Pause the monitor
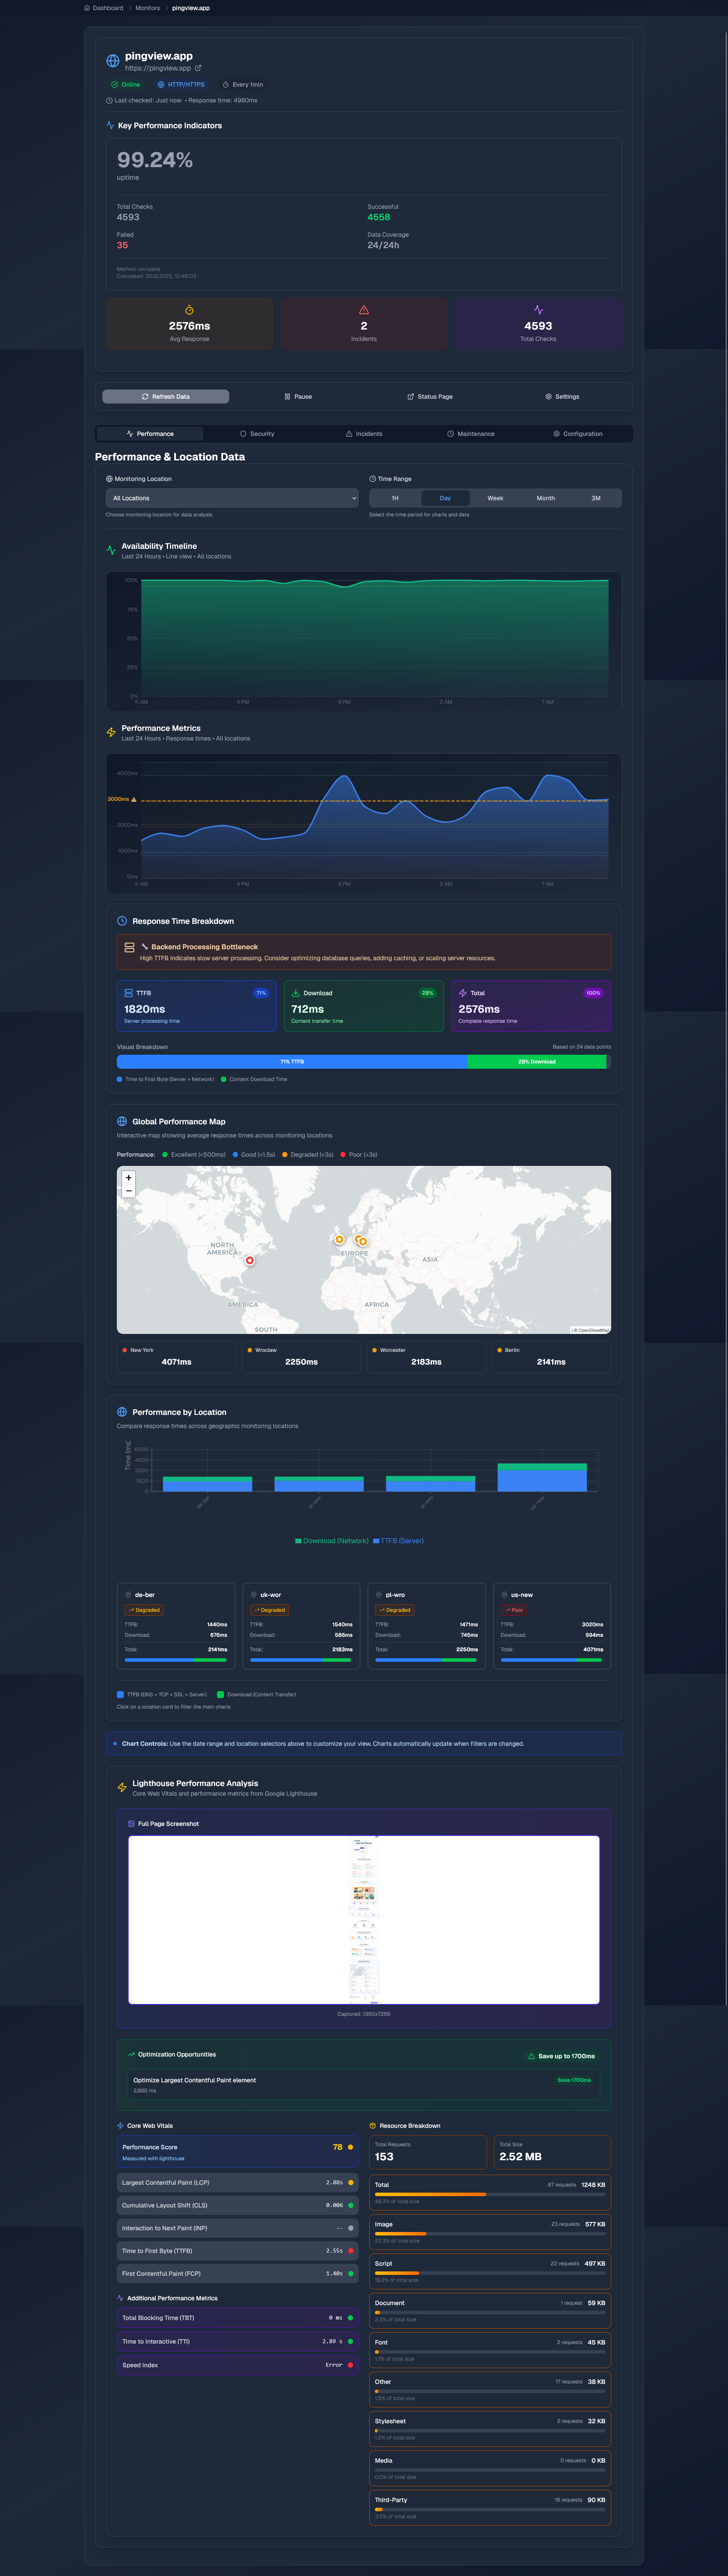The image size is (728, 2576). point(298,397)
